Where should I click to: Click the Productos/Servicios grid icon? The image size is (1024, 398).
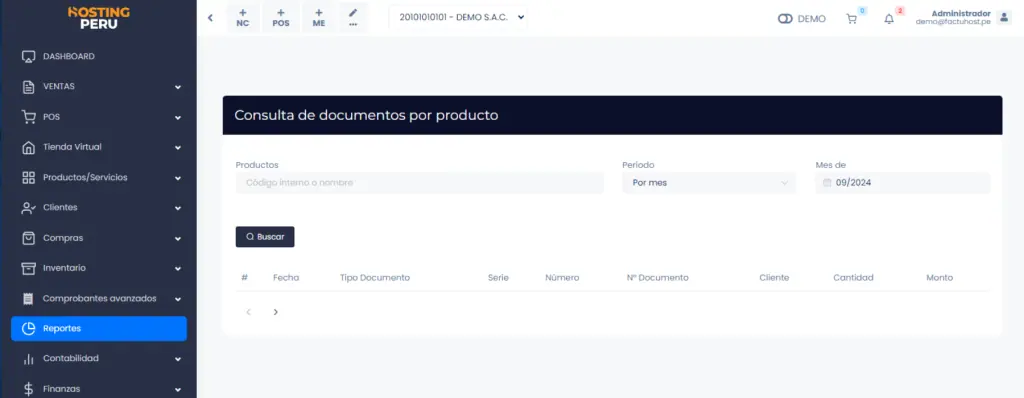[x=28, y=178]
